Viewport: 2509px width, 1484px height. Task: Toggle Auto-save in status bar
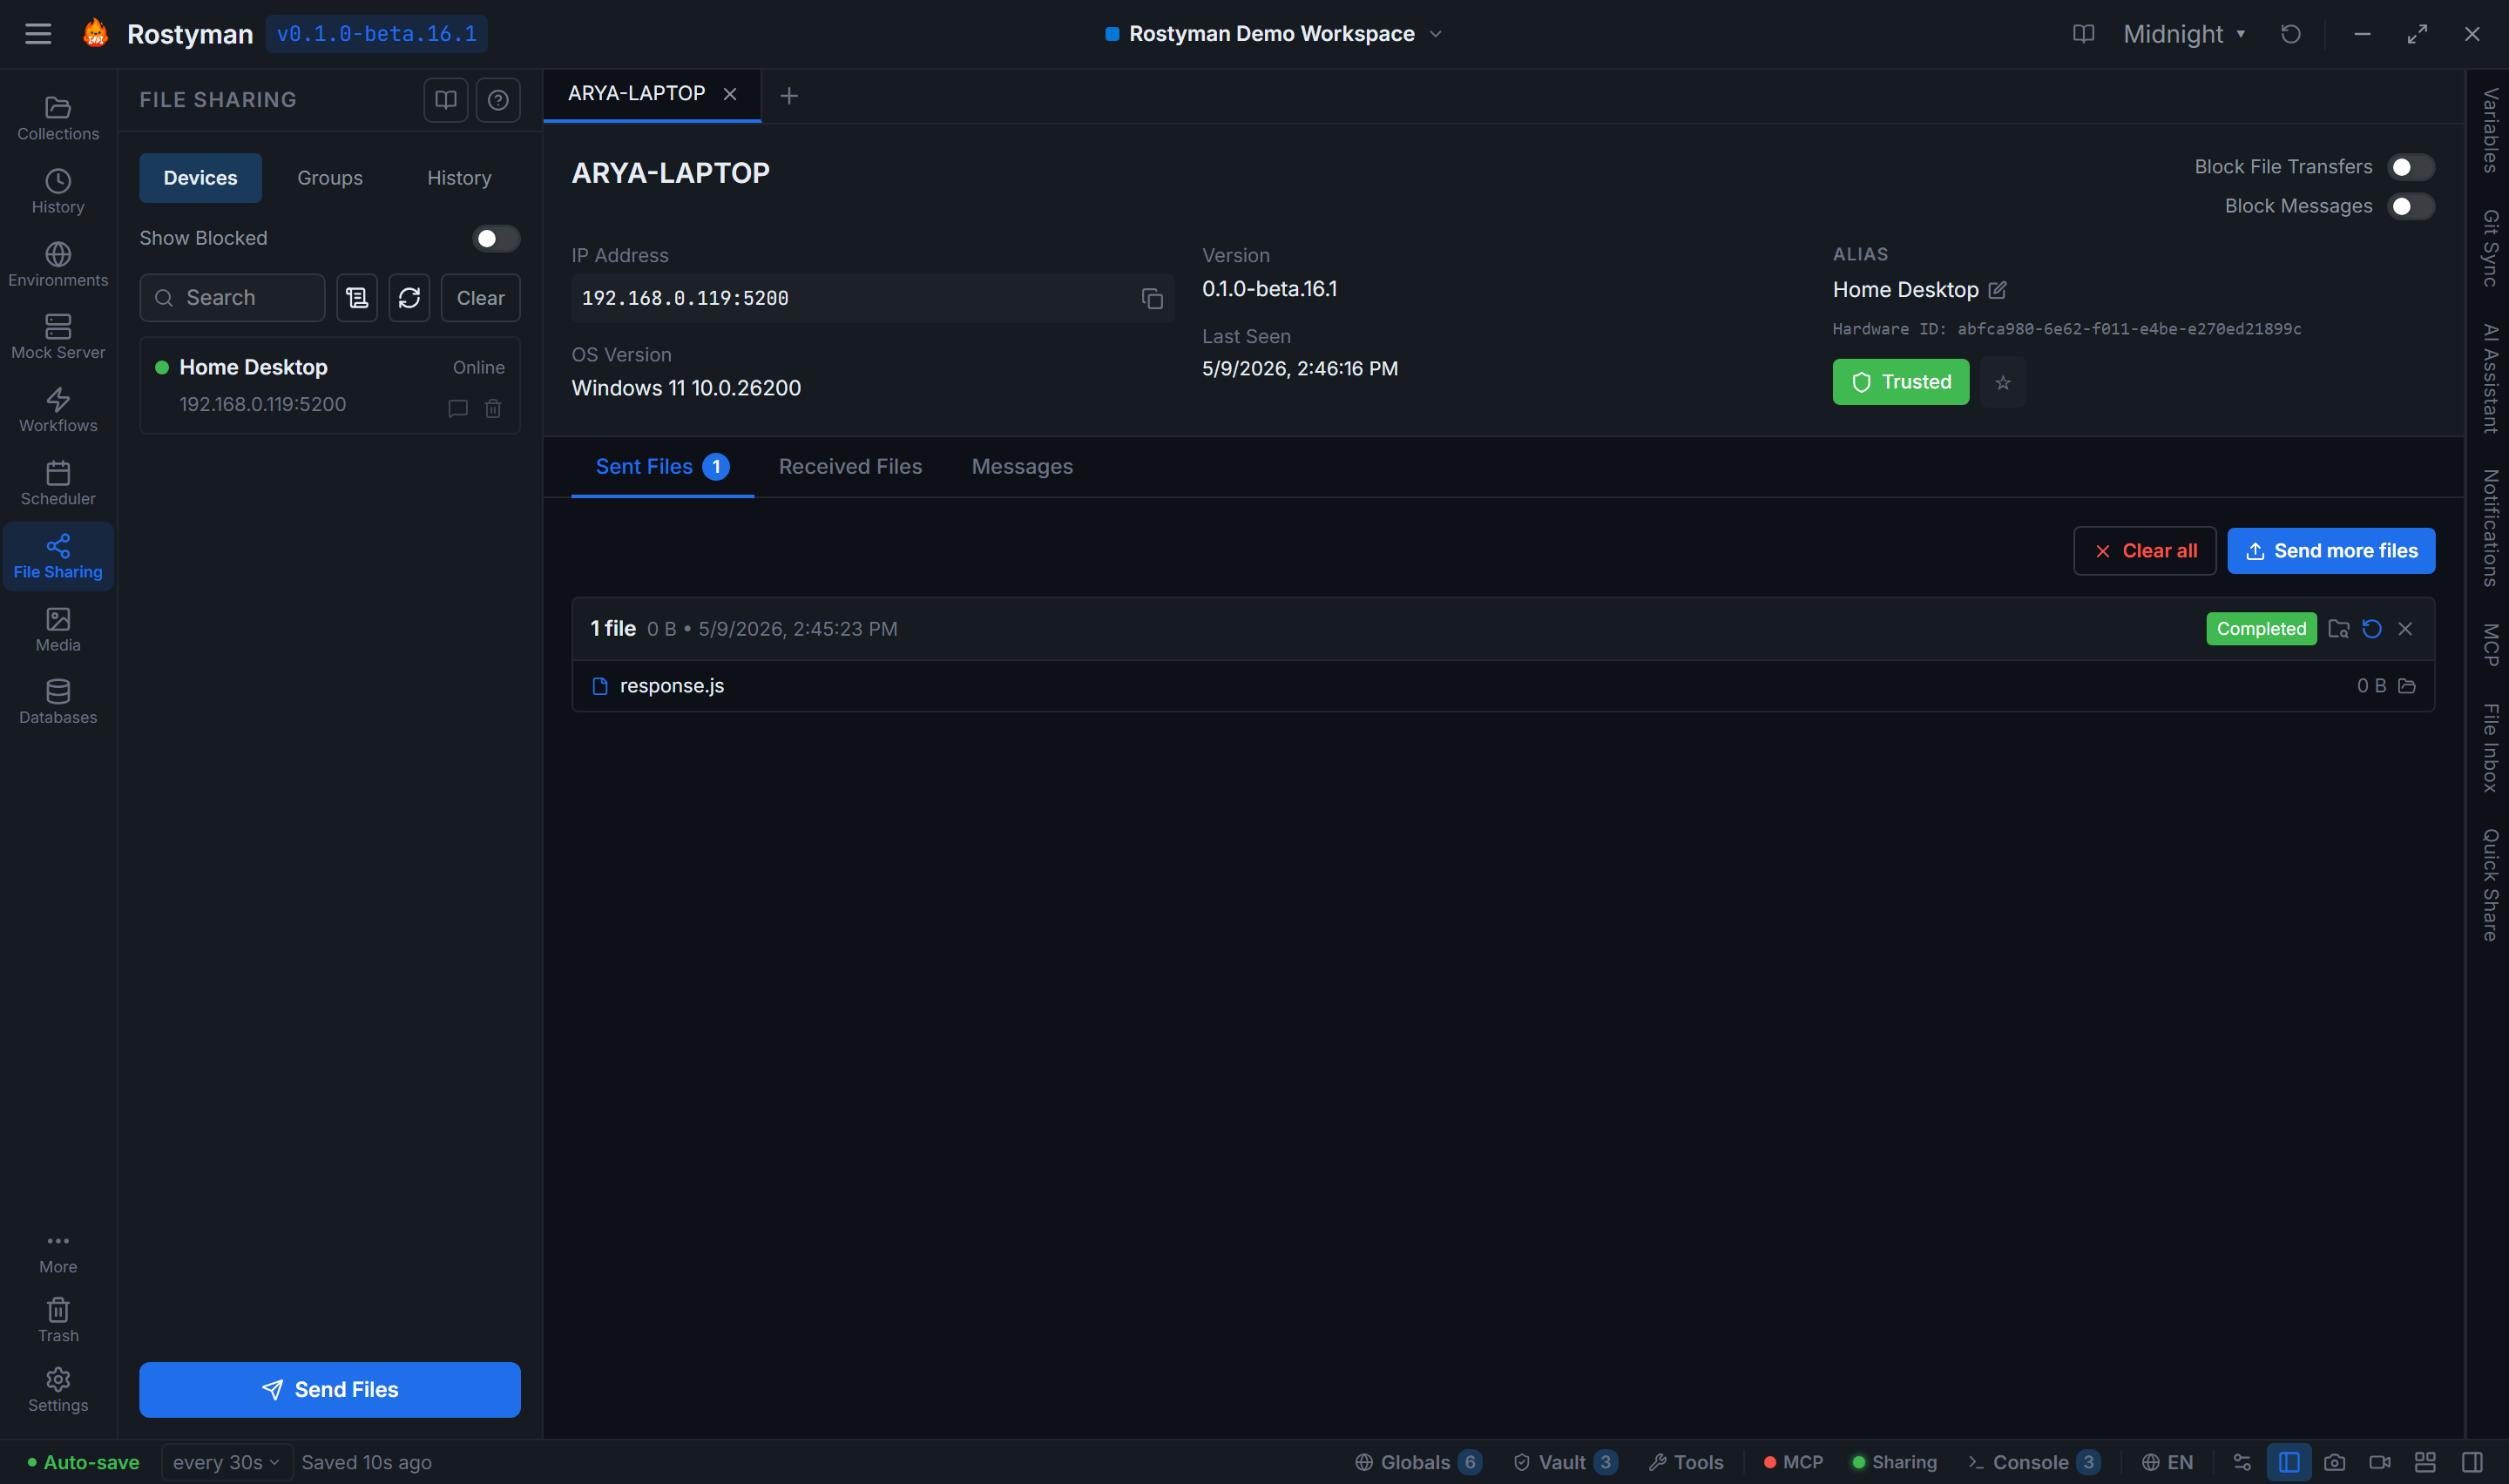click(84, 1462)
